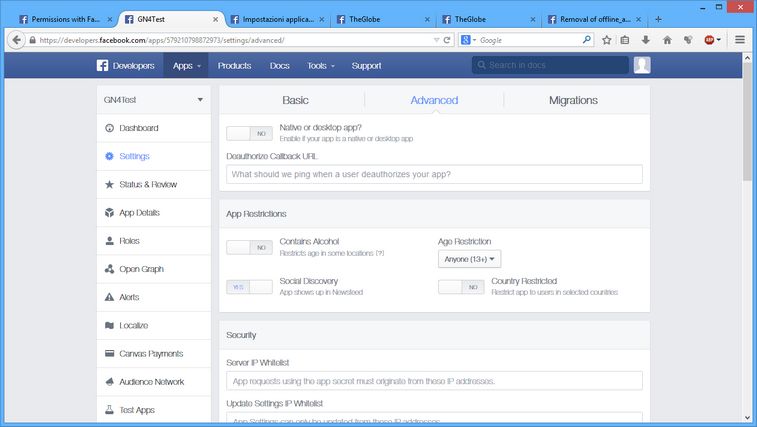Toggle the Social Discovery switch
Screen dimensions: 757x427
tap(249, 287)
